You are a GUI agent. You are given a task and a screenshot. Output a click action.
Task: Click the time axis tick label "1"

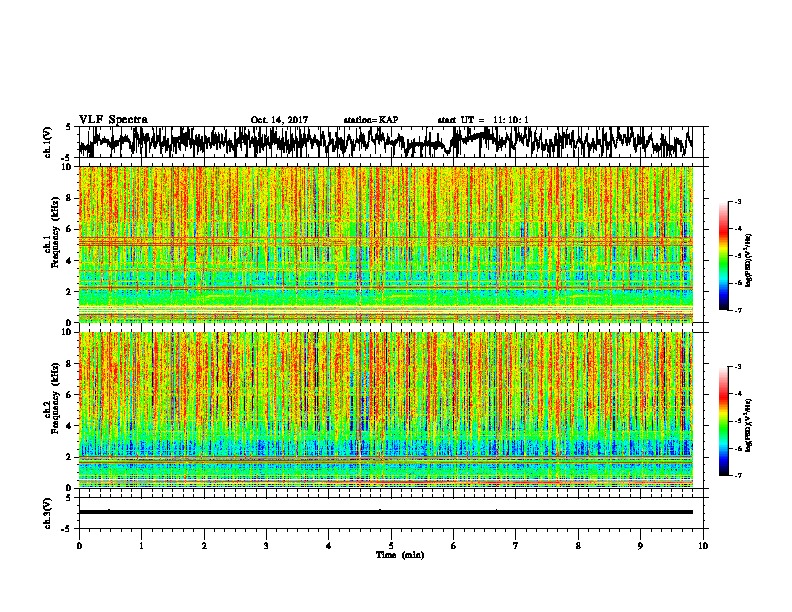(141, 546)
